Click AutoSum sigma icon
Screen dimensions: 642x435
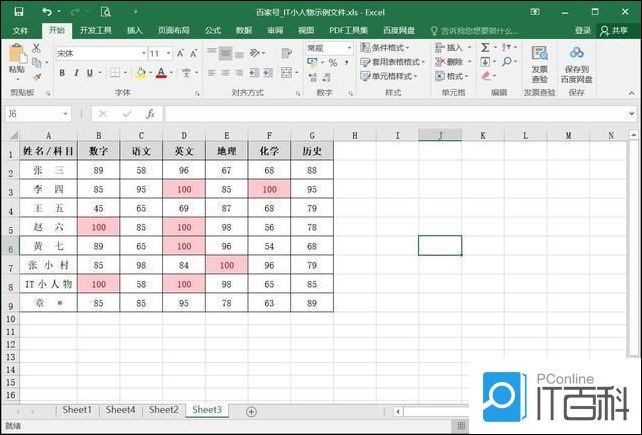485,48
